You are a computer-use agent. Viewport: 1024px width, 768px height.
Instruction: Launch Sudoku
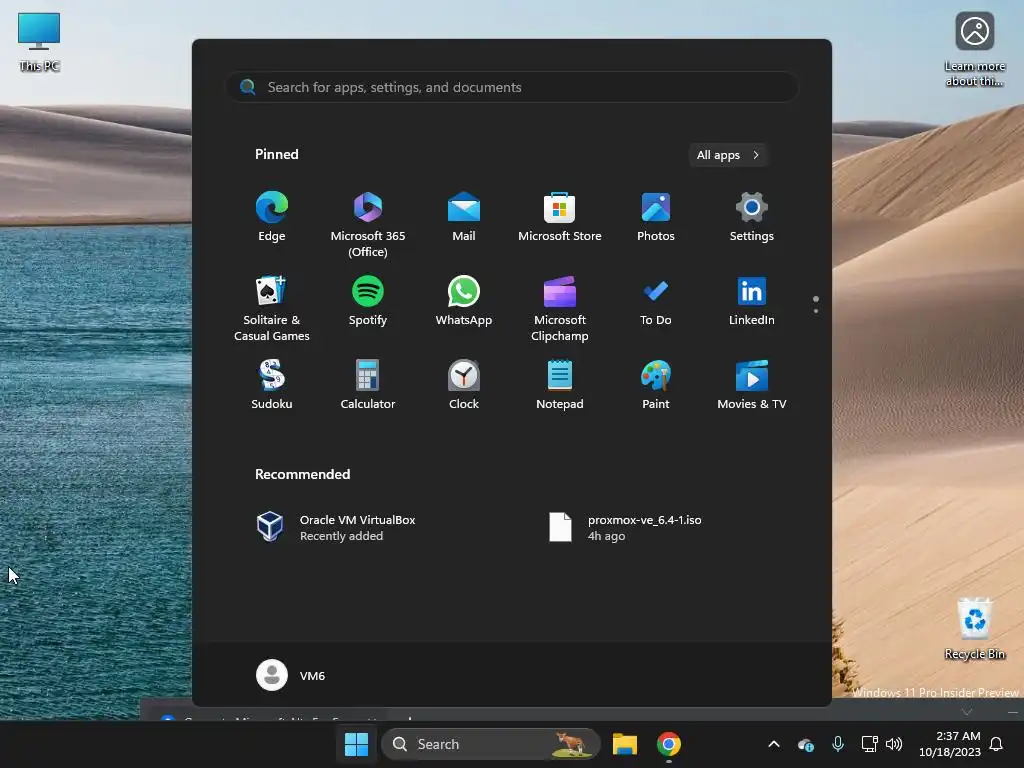click(x=272, y=385)
